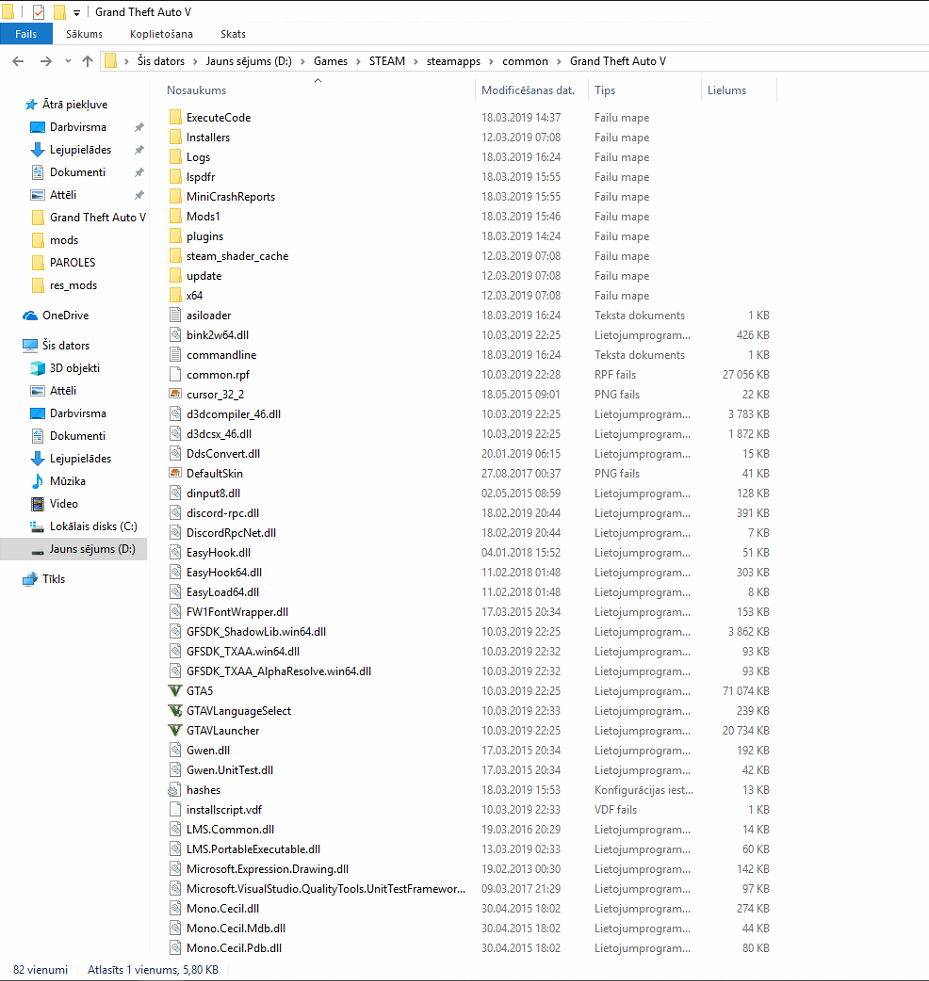Click the 'Games' breadcrumb segment
The width and height of the screenshot is (929, 981).
[x=330, y=61]
